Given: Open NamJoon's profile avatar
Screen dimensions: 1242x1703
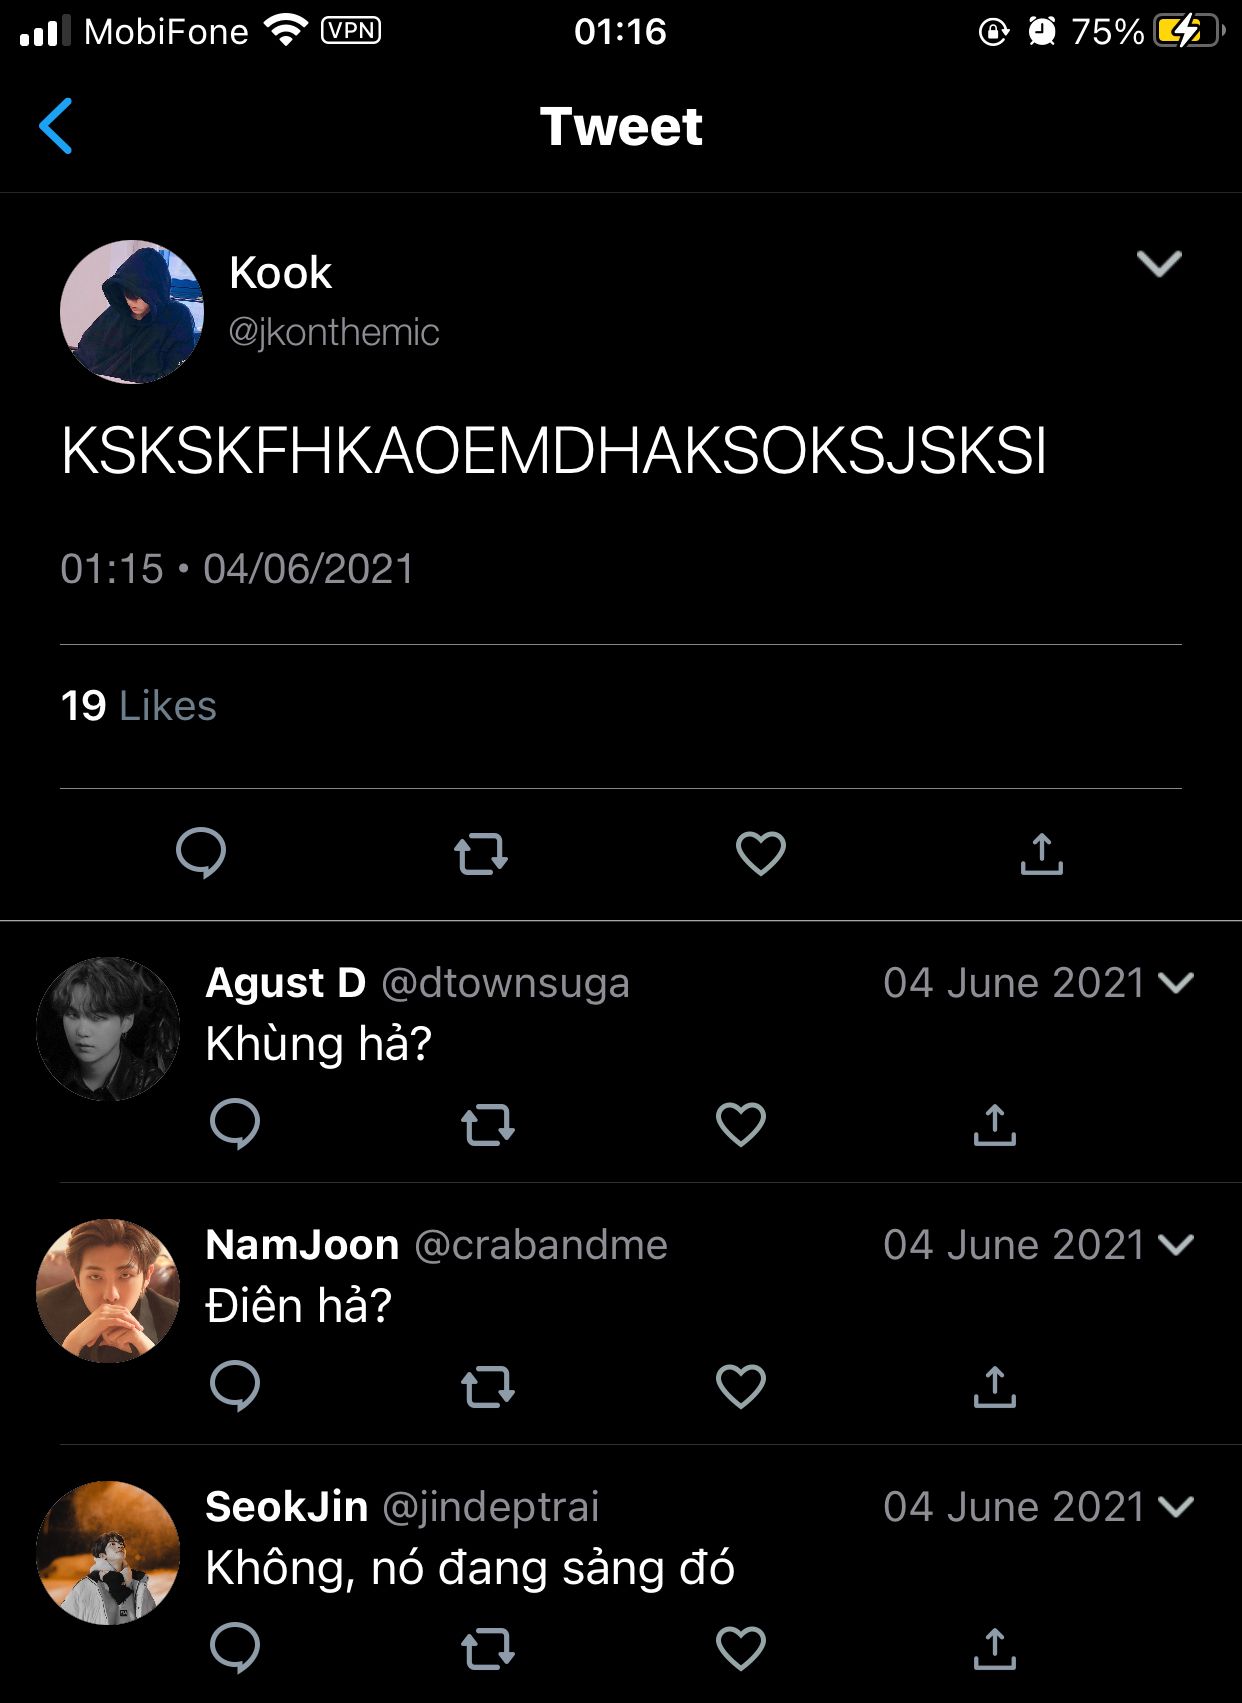Looking at the screenshot, I should click(108, 1291).
